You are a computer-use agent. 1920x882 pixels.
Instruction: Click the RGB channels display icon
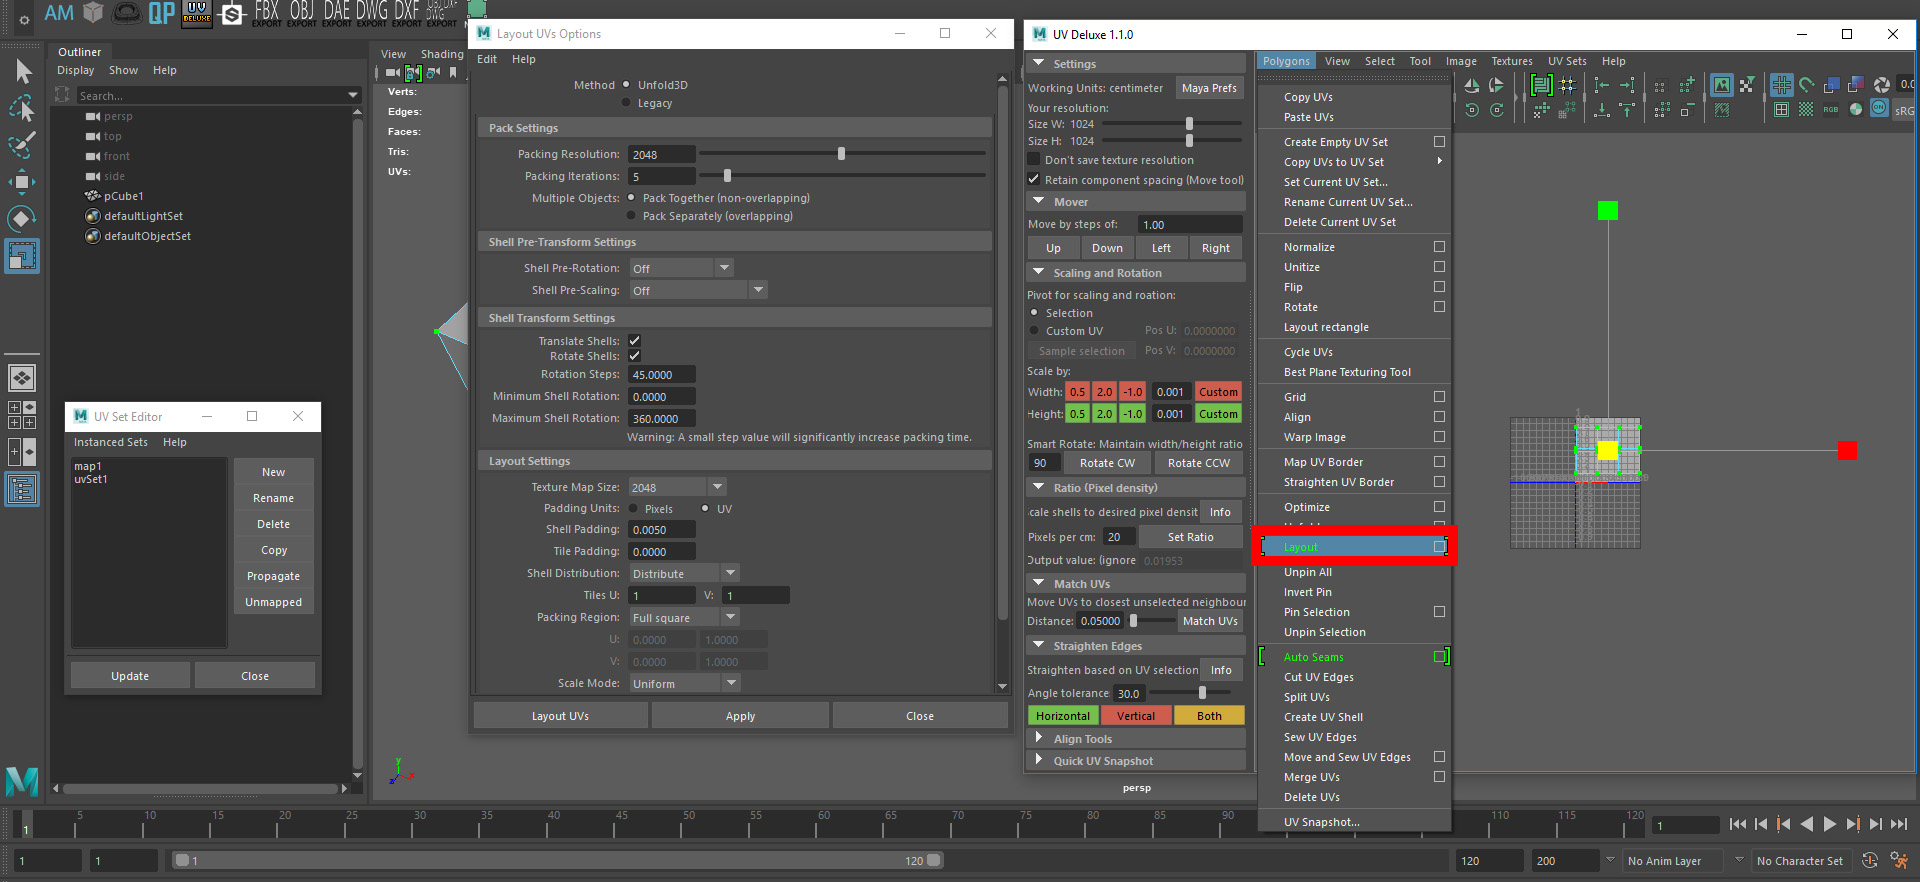pos(1831,110)
